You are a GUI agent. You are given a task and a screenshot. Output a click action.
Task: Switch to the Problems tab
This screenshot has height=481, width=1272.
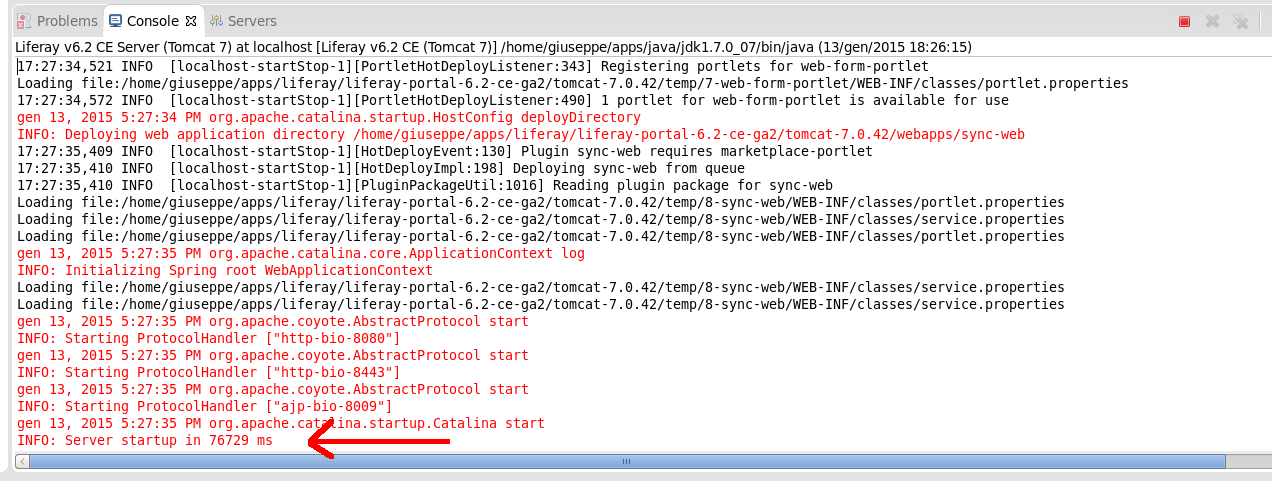coord(58,21)
